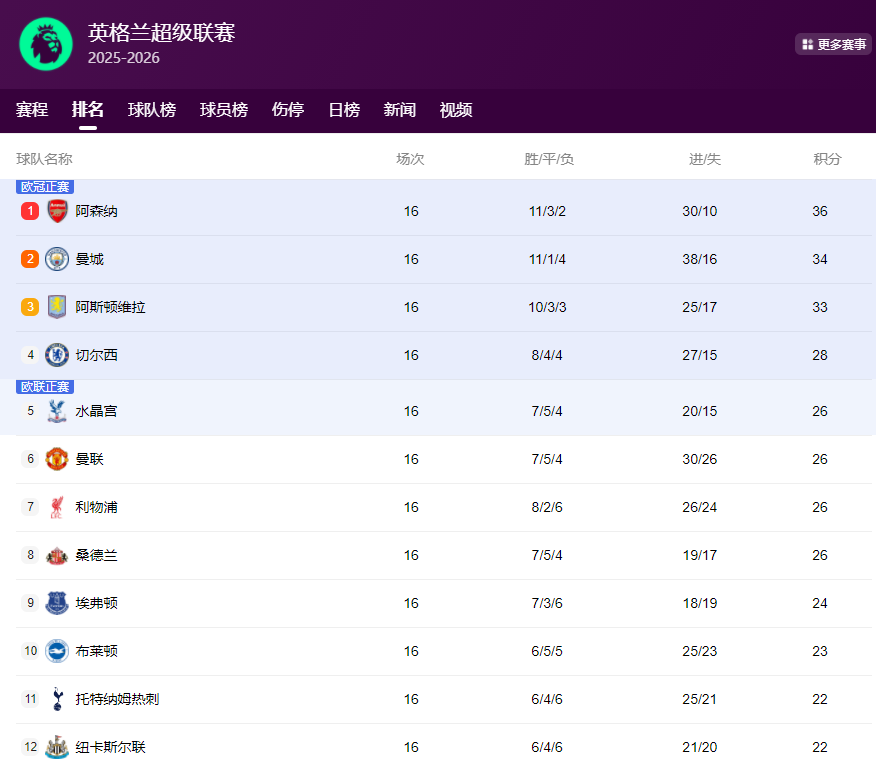
Task: Click the Manchester City club crest
Action: pos(57,259)
